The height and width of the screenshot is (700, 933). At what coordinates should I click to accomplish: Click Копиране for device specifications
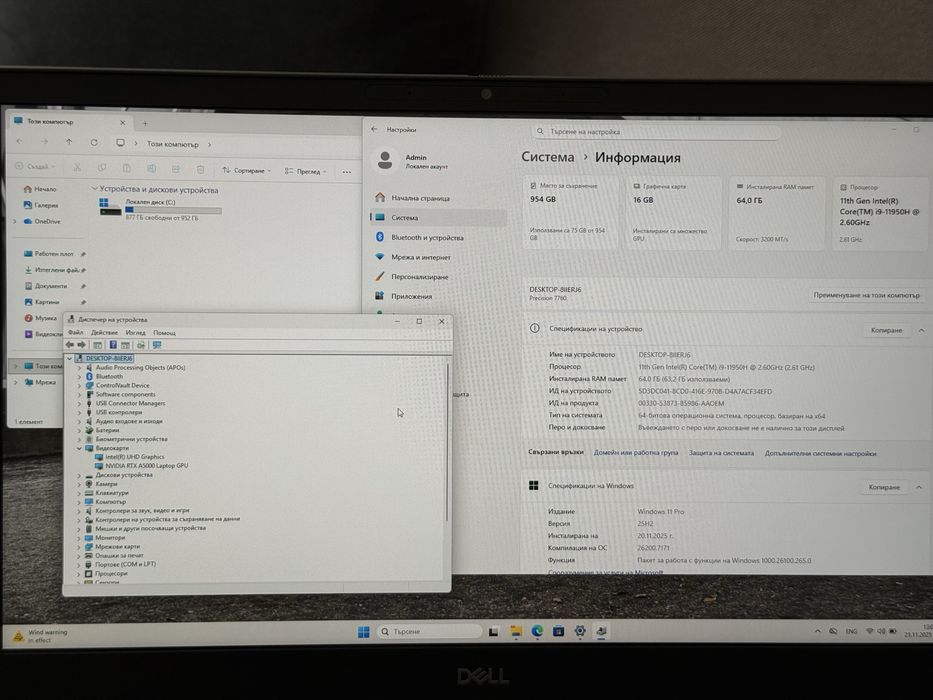pos(886,330)
